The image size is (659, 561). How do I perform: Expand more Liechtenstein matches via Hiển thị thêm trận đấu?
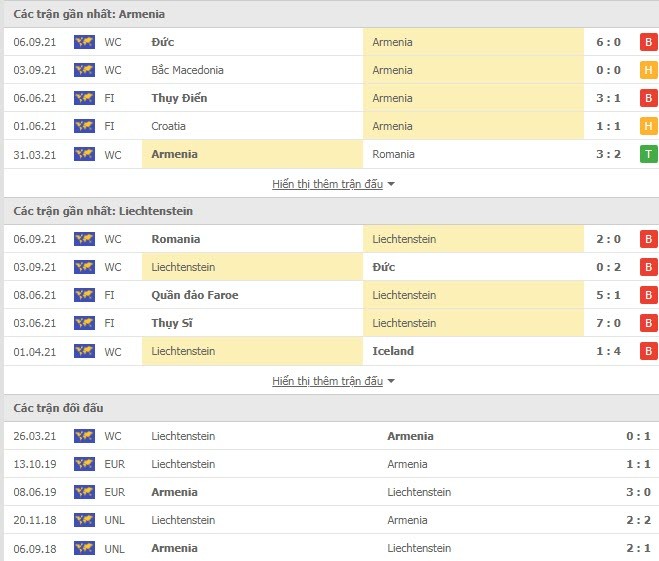(x=327, y=381)
